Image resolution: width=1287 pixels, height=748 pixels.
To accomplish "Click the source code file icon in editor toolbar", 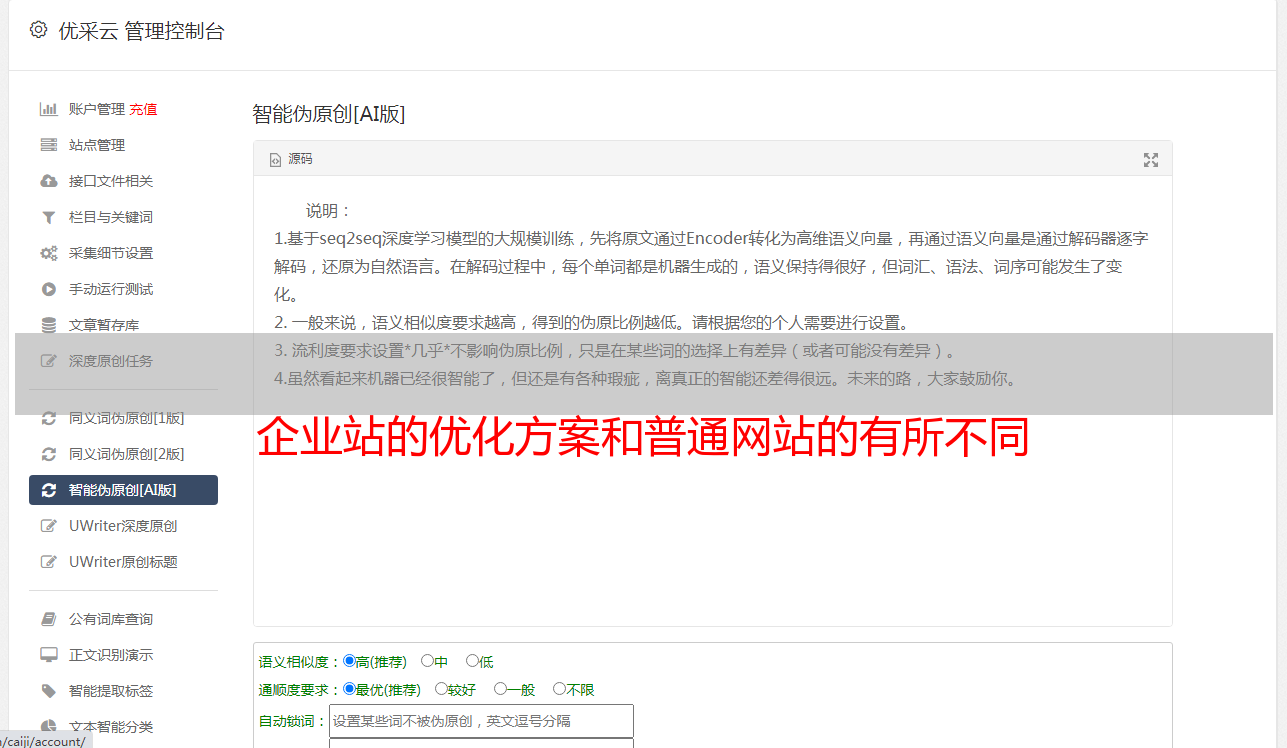I will (275, 159).
